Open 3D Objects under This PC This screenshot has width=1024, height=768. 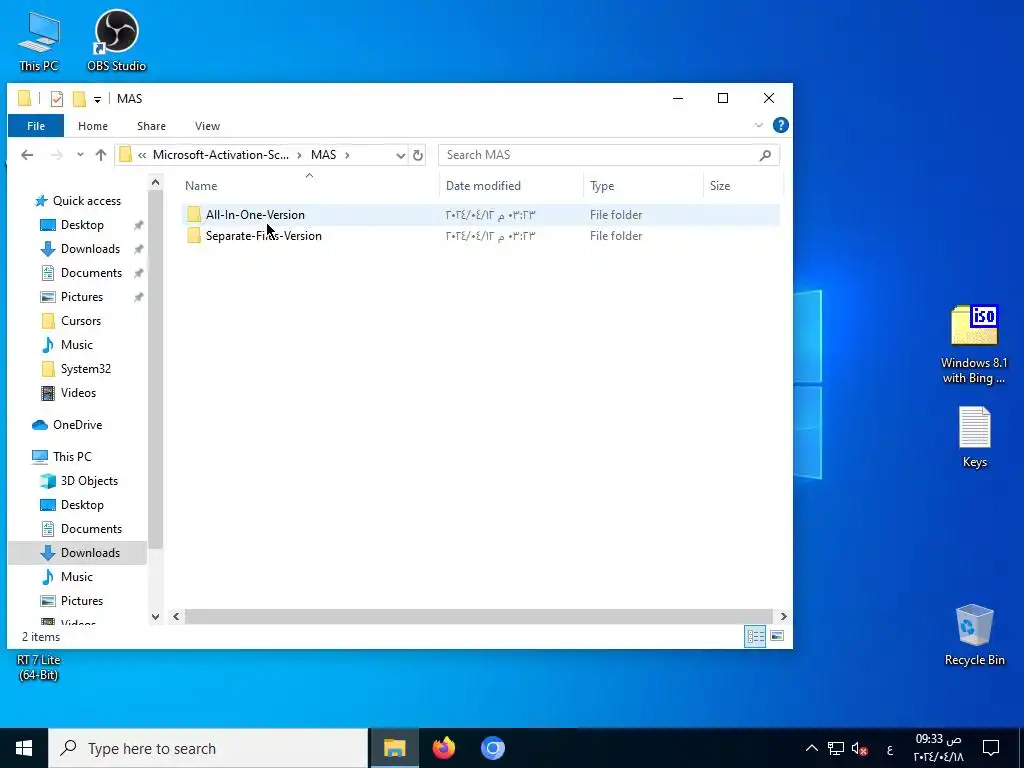89,481
